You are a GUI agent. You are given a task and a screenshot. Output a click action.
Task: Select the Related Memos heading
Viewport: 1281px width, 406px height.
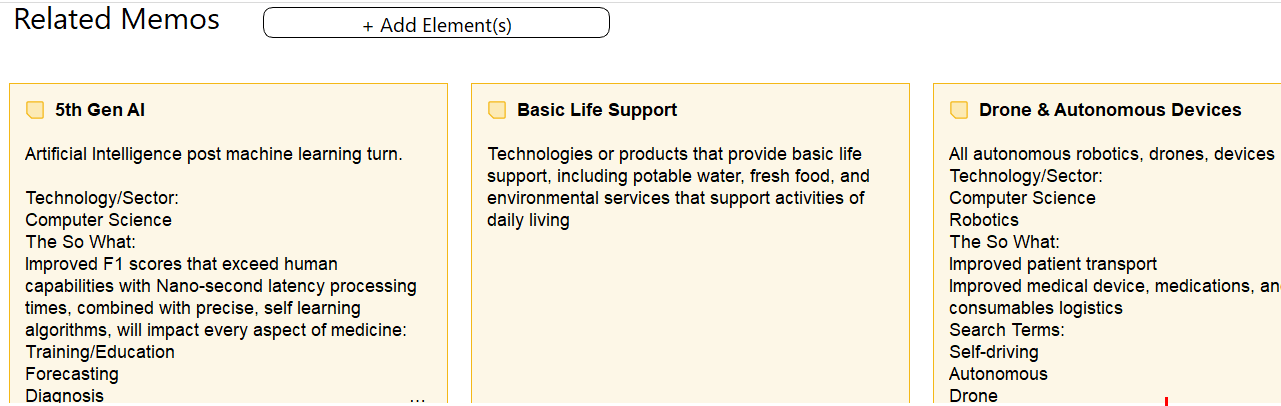tap(117, 19)
